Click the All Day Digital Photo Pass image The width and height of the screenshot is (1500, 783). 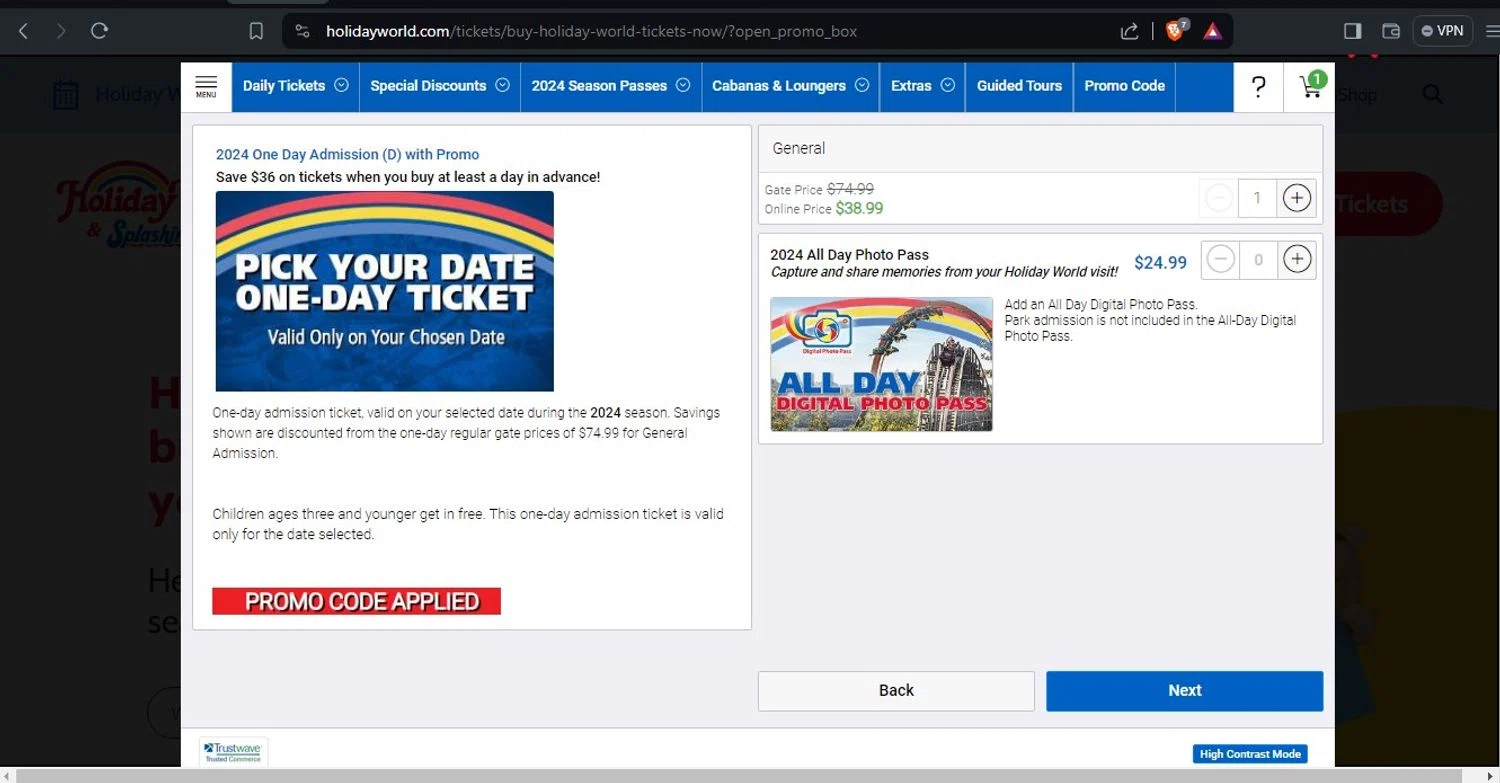tap(882, 364)
